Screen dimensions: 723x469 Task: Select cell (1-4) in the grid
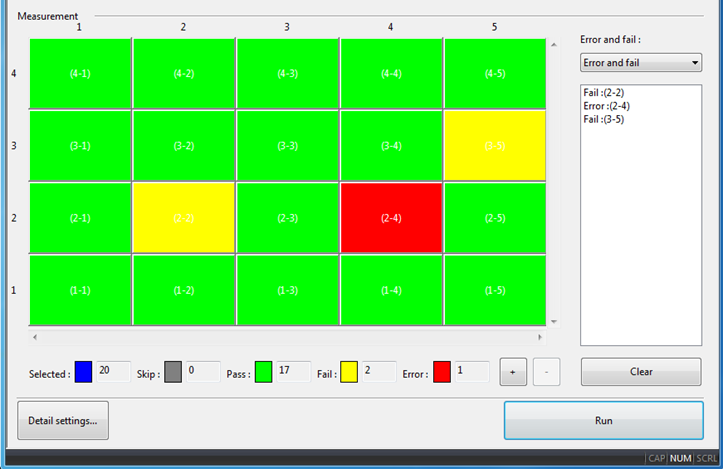click(391, 290)
